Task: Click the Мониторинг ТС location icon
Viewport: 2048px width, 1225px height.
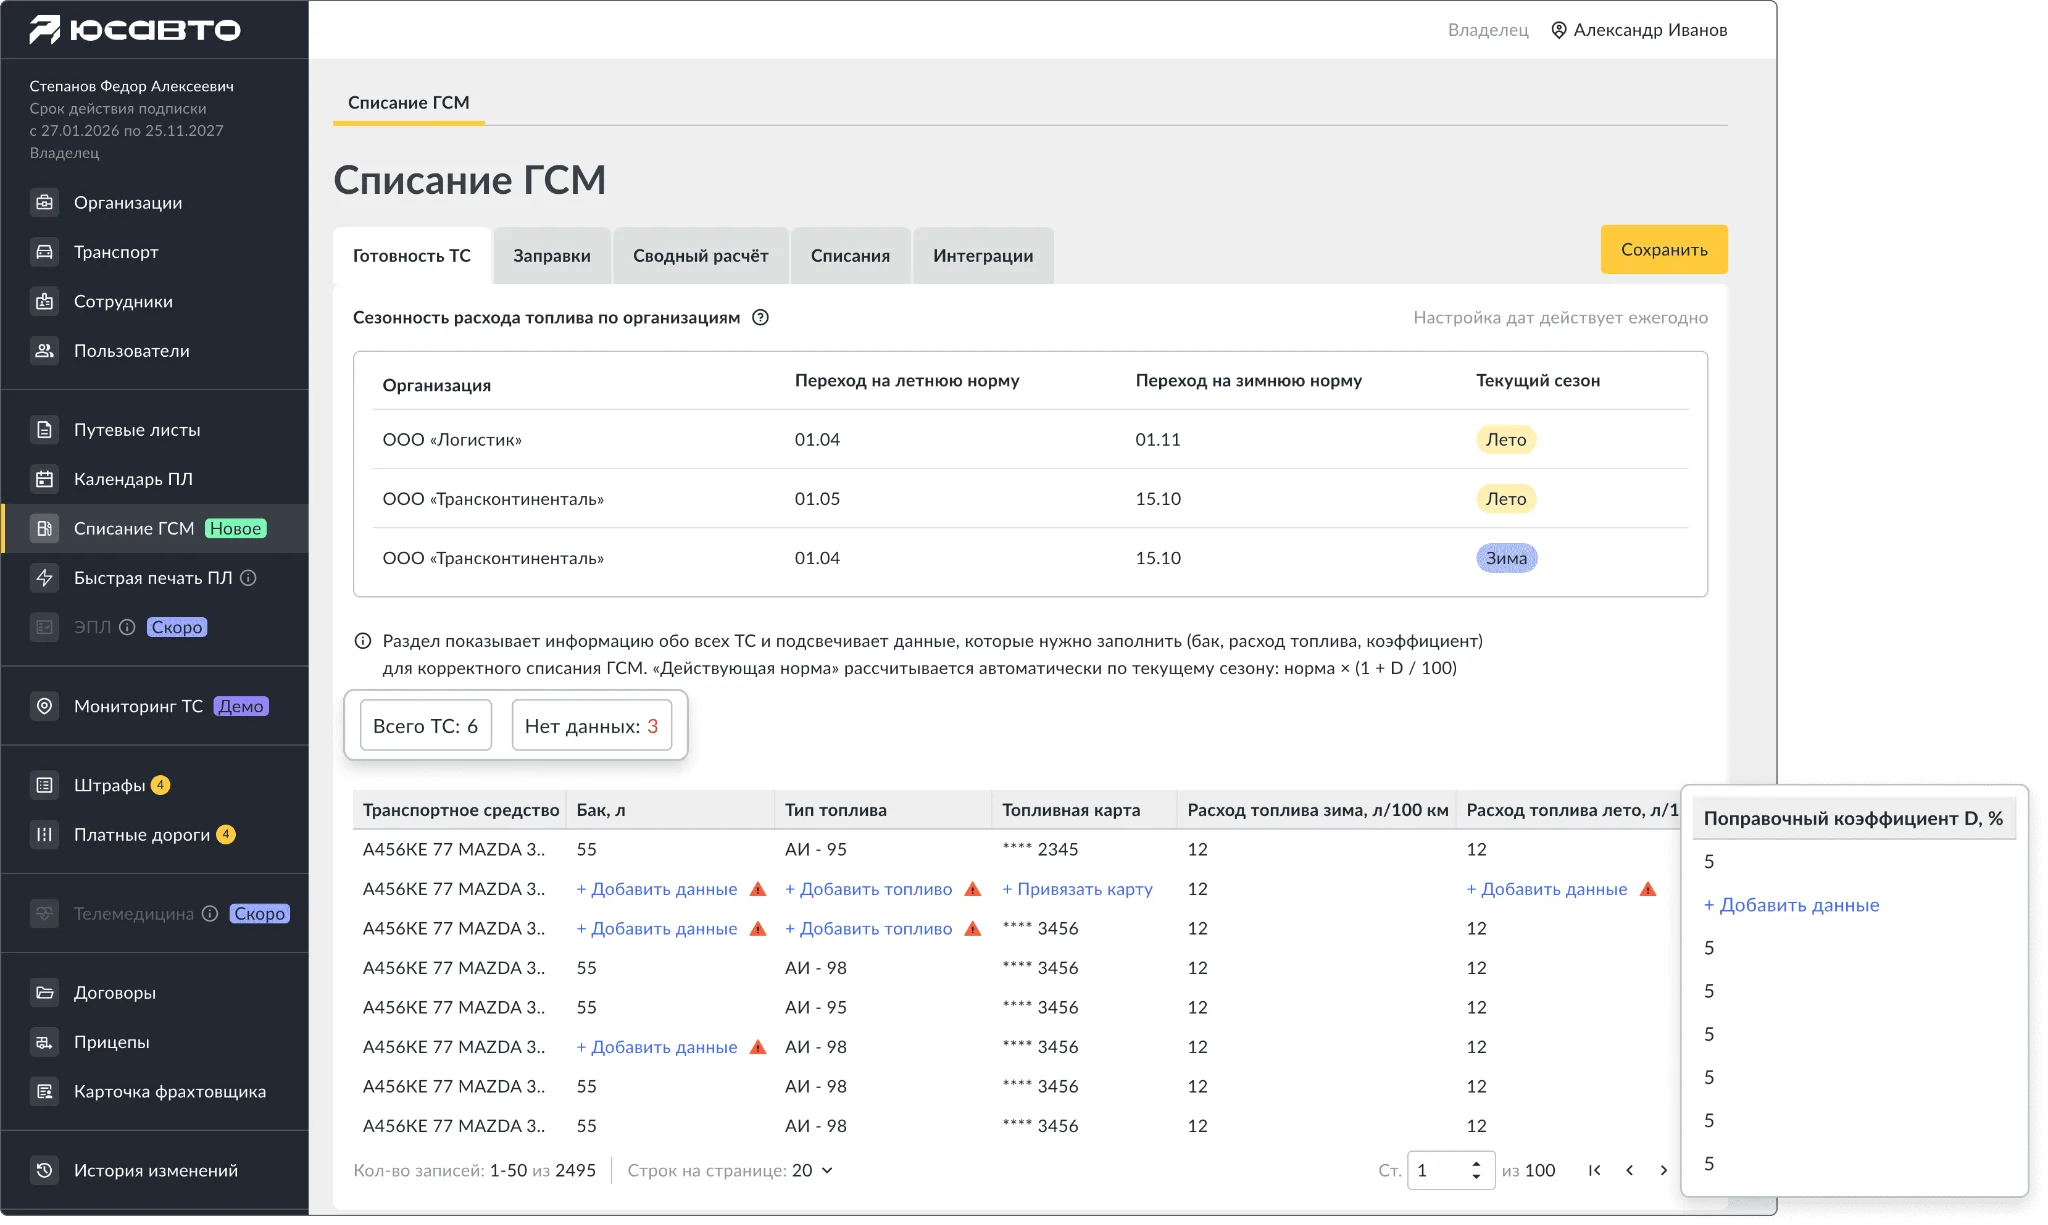Action: point(44,706)
